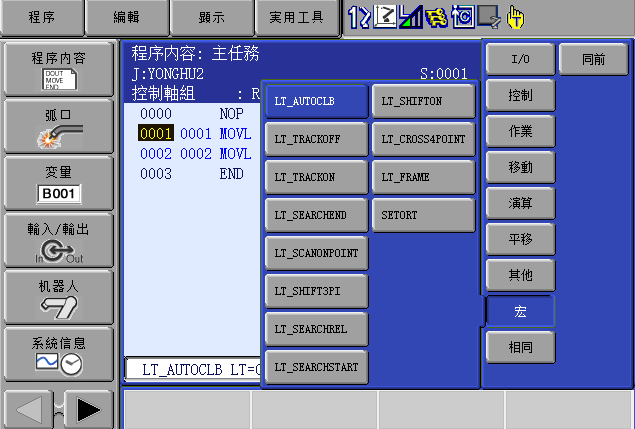Open the 顯示 display menu
The height and width of the screenshot is (429, 635).
(x=212, y=17)
